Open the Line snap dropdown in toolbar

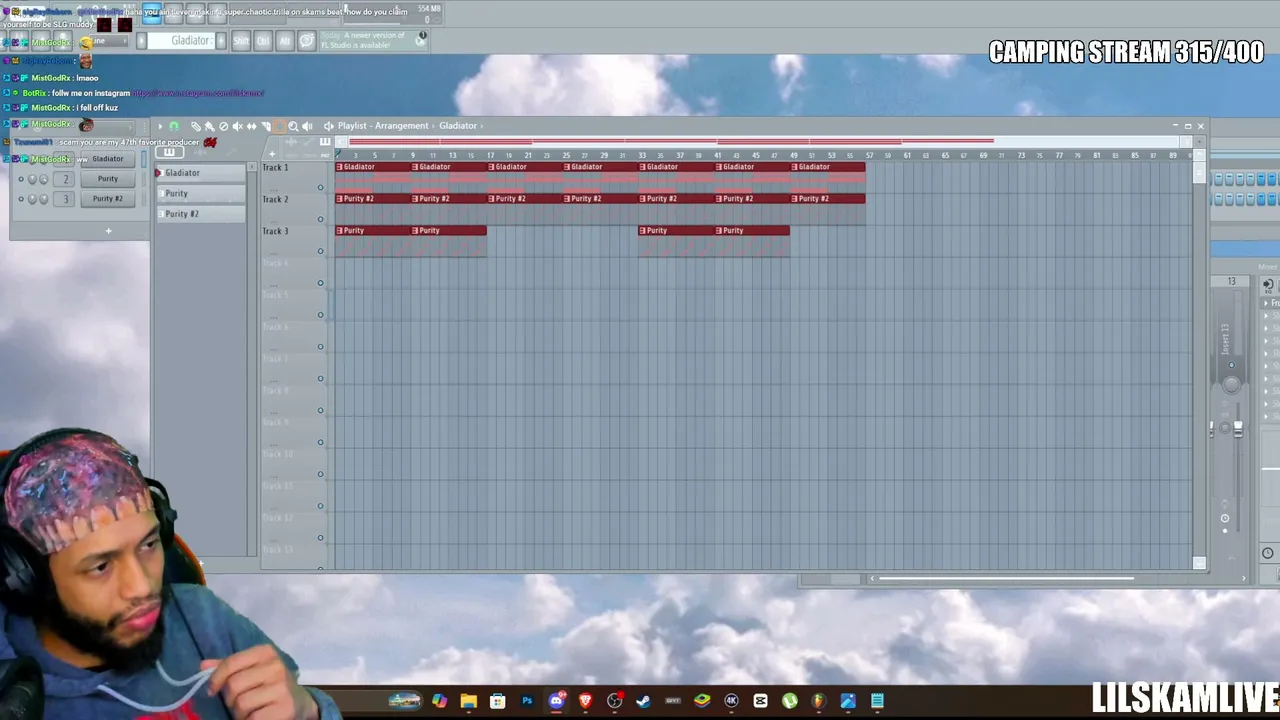click(108, 41)
